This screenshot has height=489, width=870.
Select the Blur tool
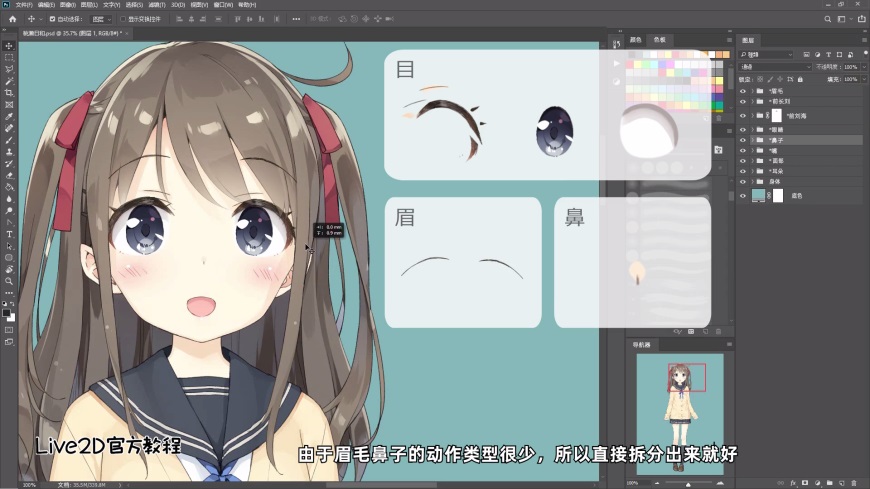[x=9, y=199]
